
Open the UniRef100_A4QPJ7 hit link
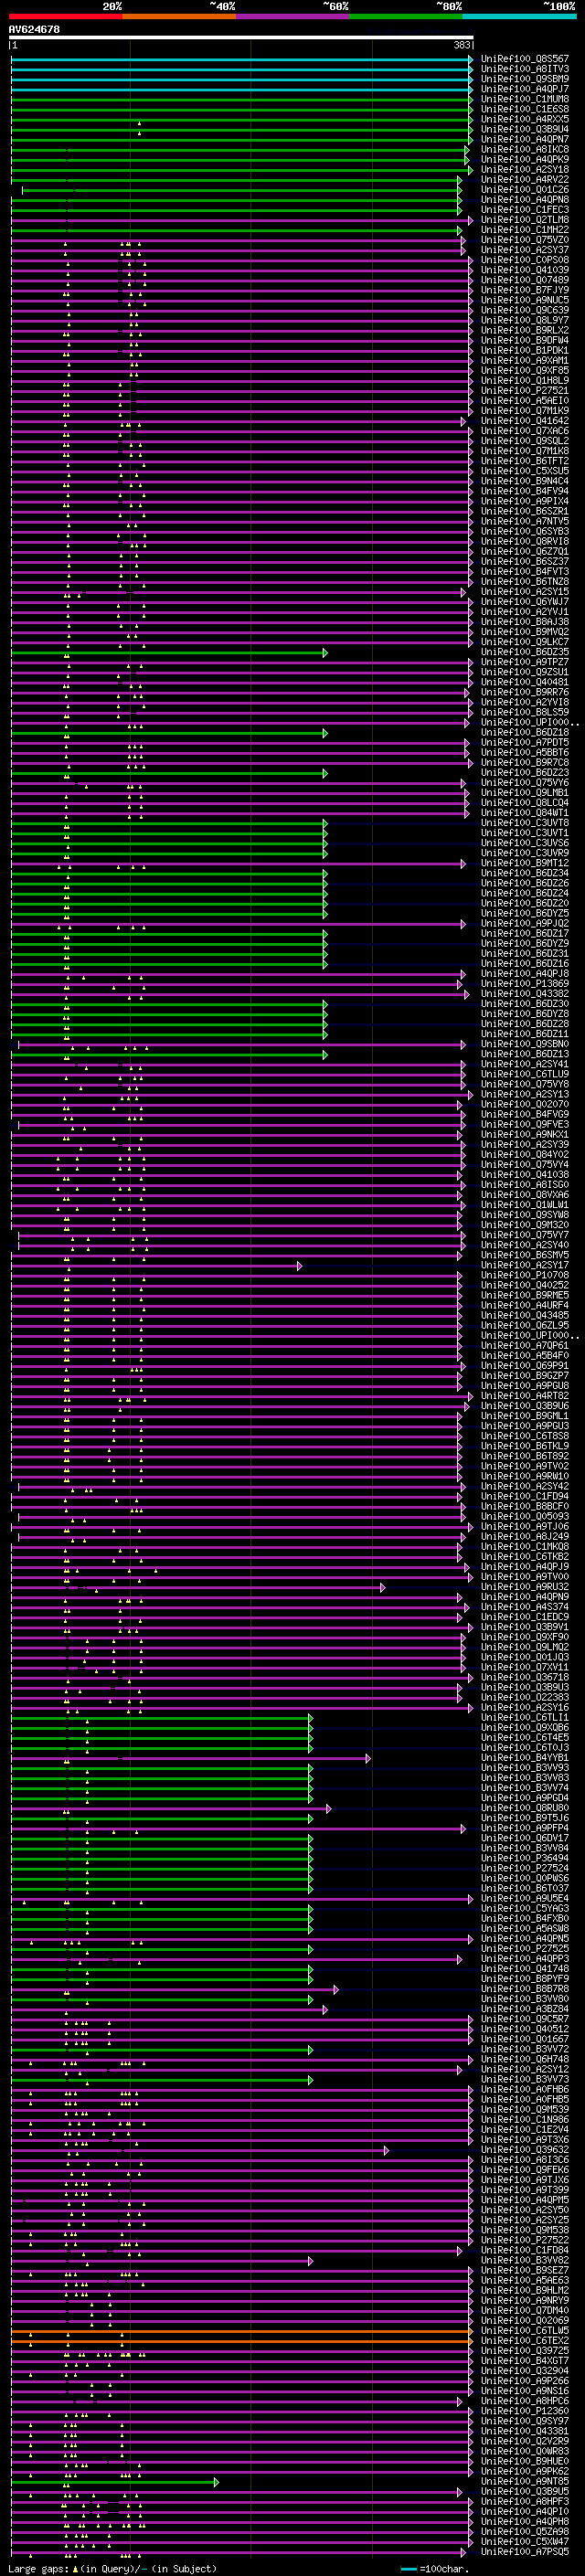pos(525,89)
